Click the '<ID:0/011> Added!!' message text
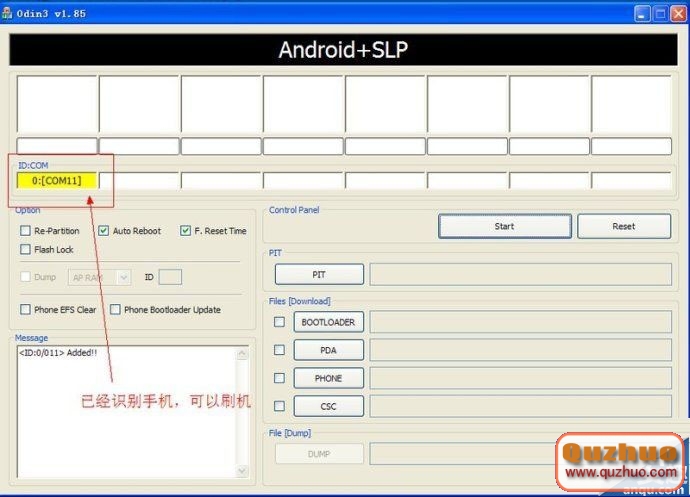The image size is (690, 497). pos(58,353)
